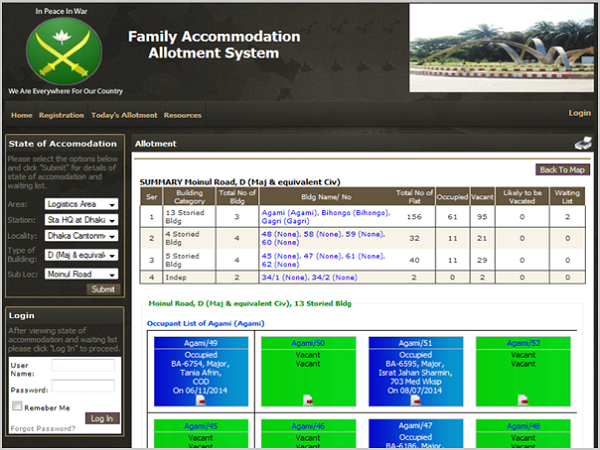
Task: Open document icon on Agami/50 card
Action: (308, 400)
